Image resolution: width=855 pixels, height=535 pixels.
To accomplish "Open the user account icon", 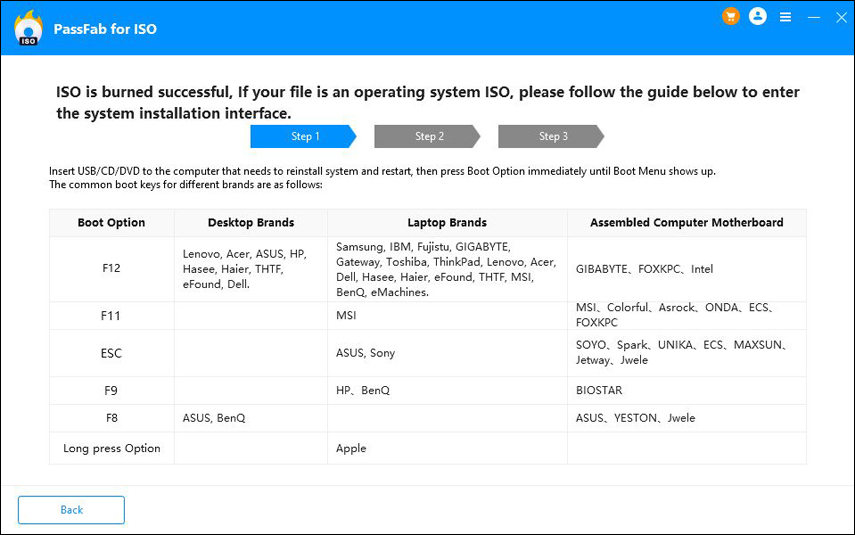I will point(757,17).
